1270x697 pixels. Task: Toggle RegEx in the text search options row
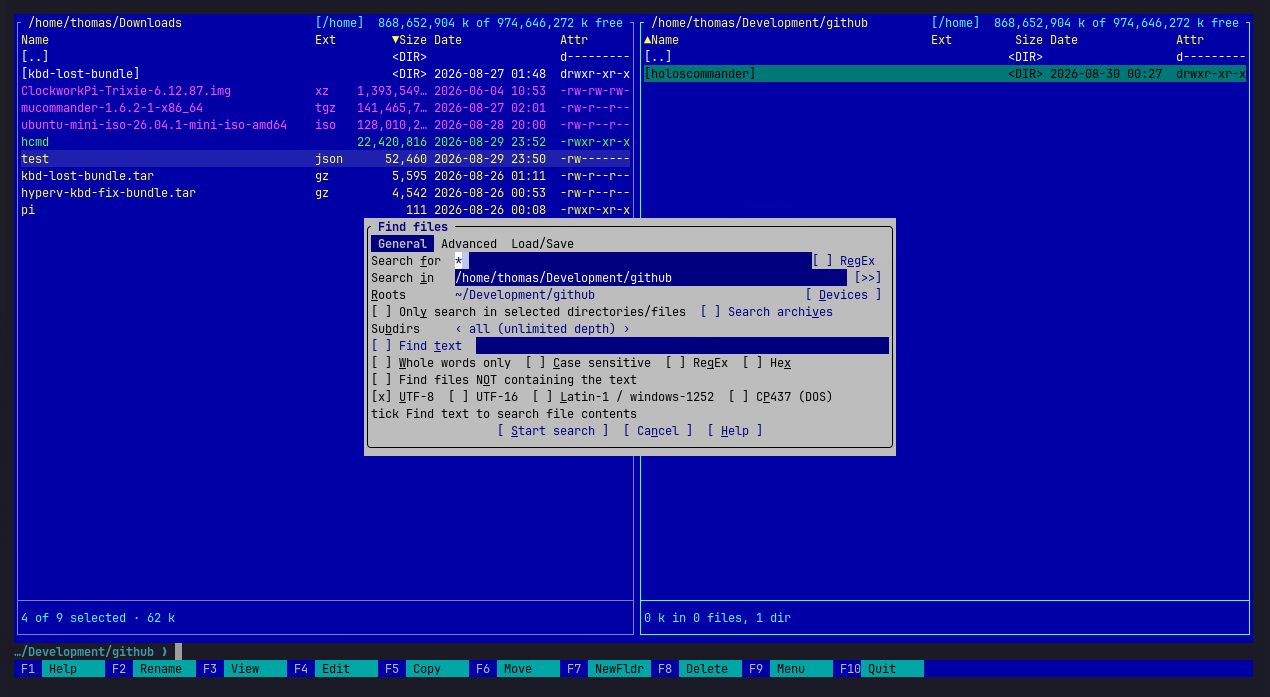(x=696, y=363)
